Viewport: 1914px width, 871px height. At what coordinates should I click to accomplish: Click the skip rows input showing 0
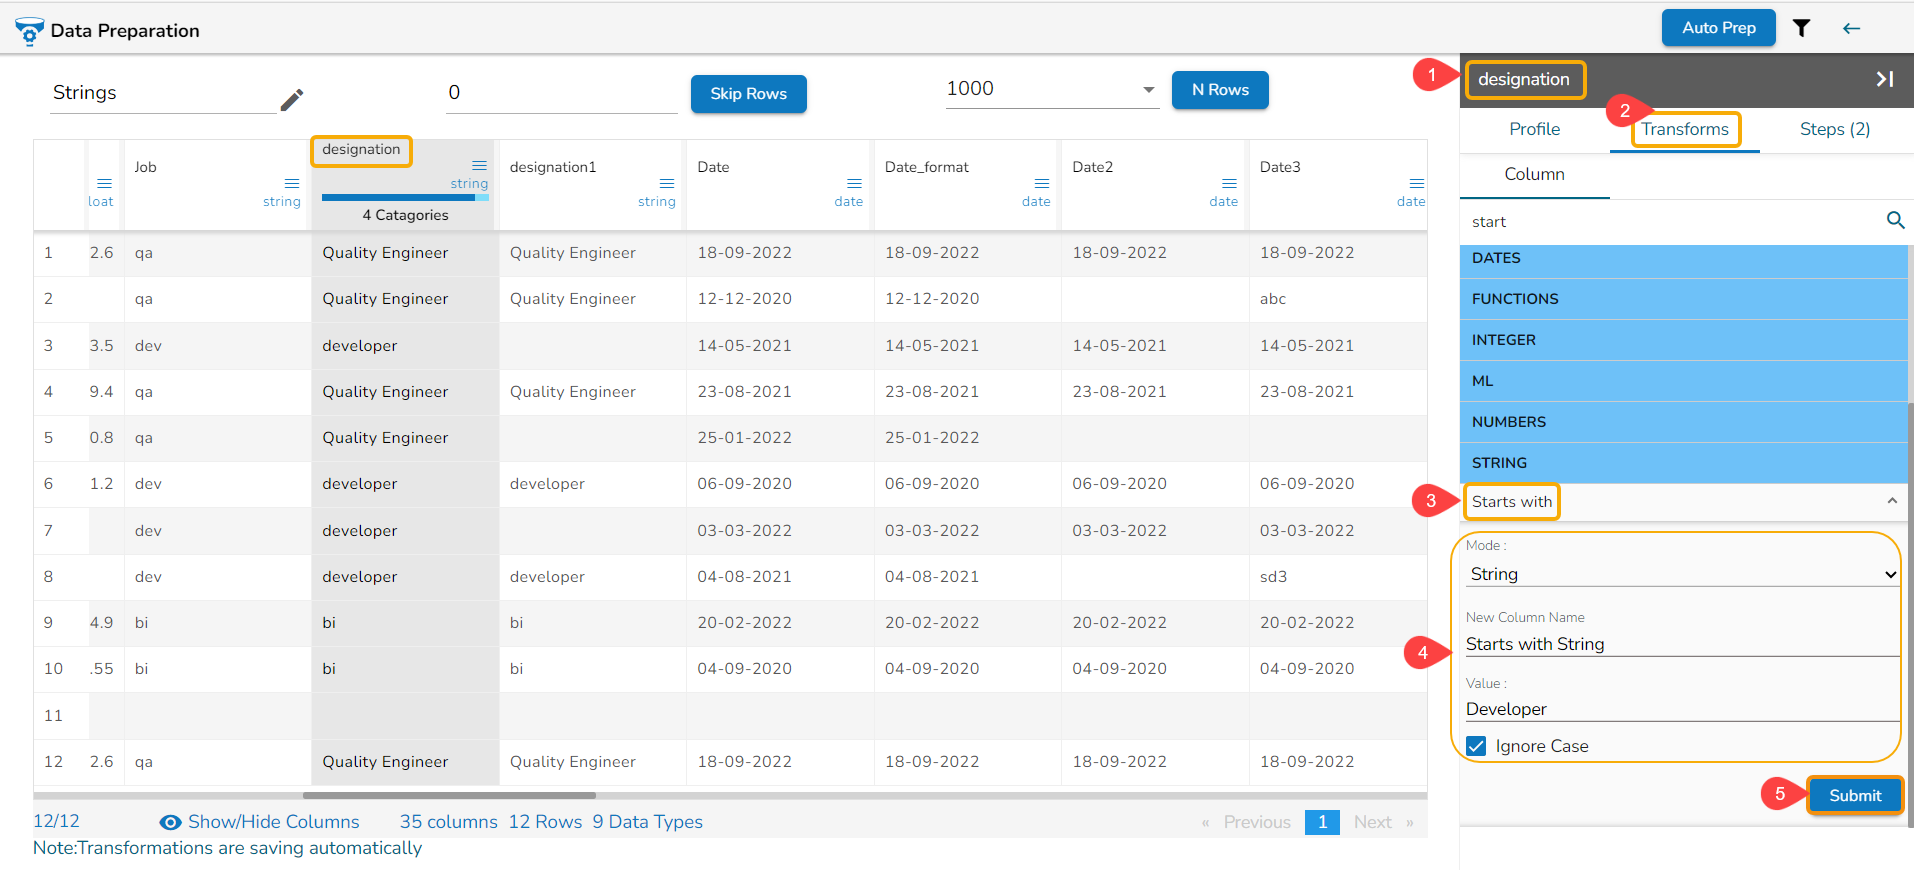[561, 93]
